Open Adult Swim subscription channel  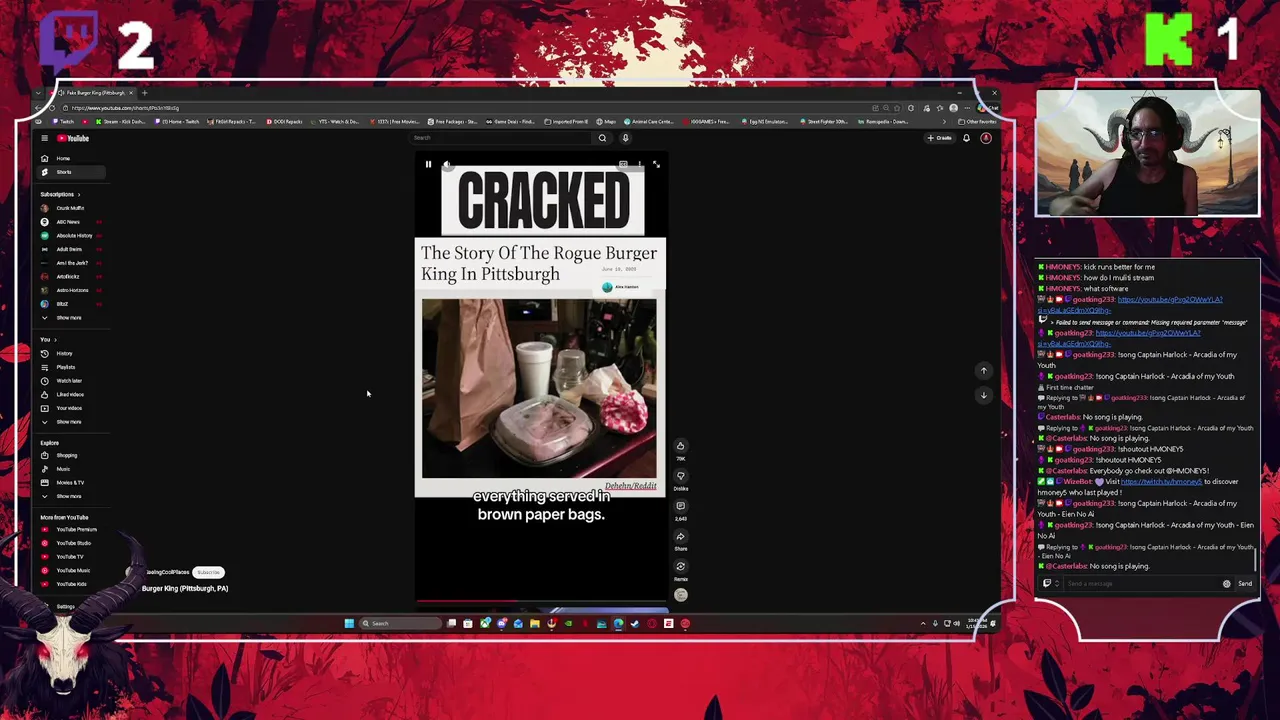coord(69,249)
